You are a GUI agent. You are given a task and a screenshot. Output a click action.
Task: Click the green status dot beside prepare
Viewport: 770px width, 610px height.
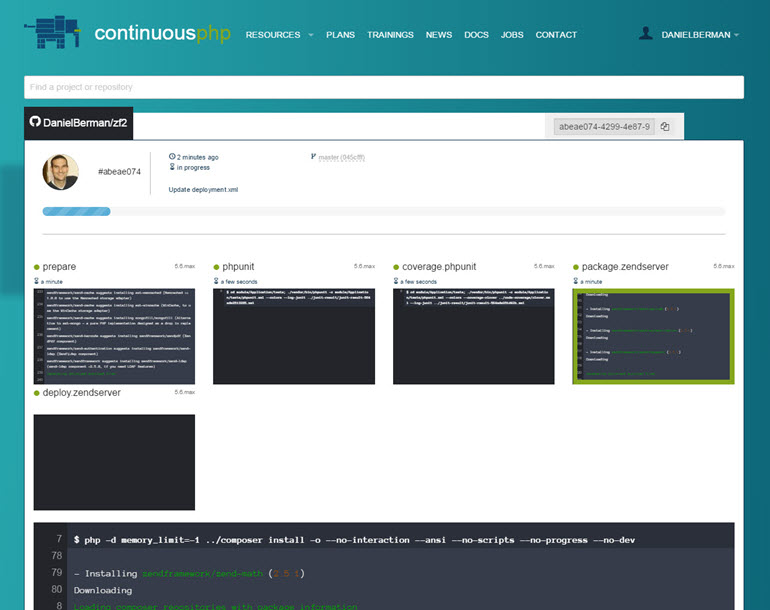(37, 268)
